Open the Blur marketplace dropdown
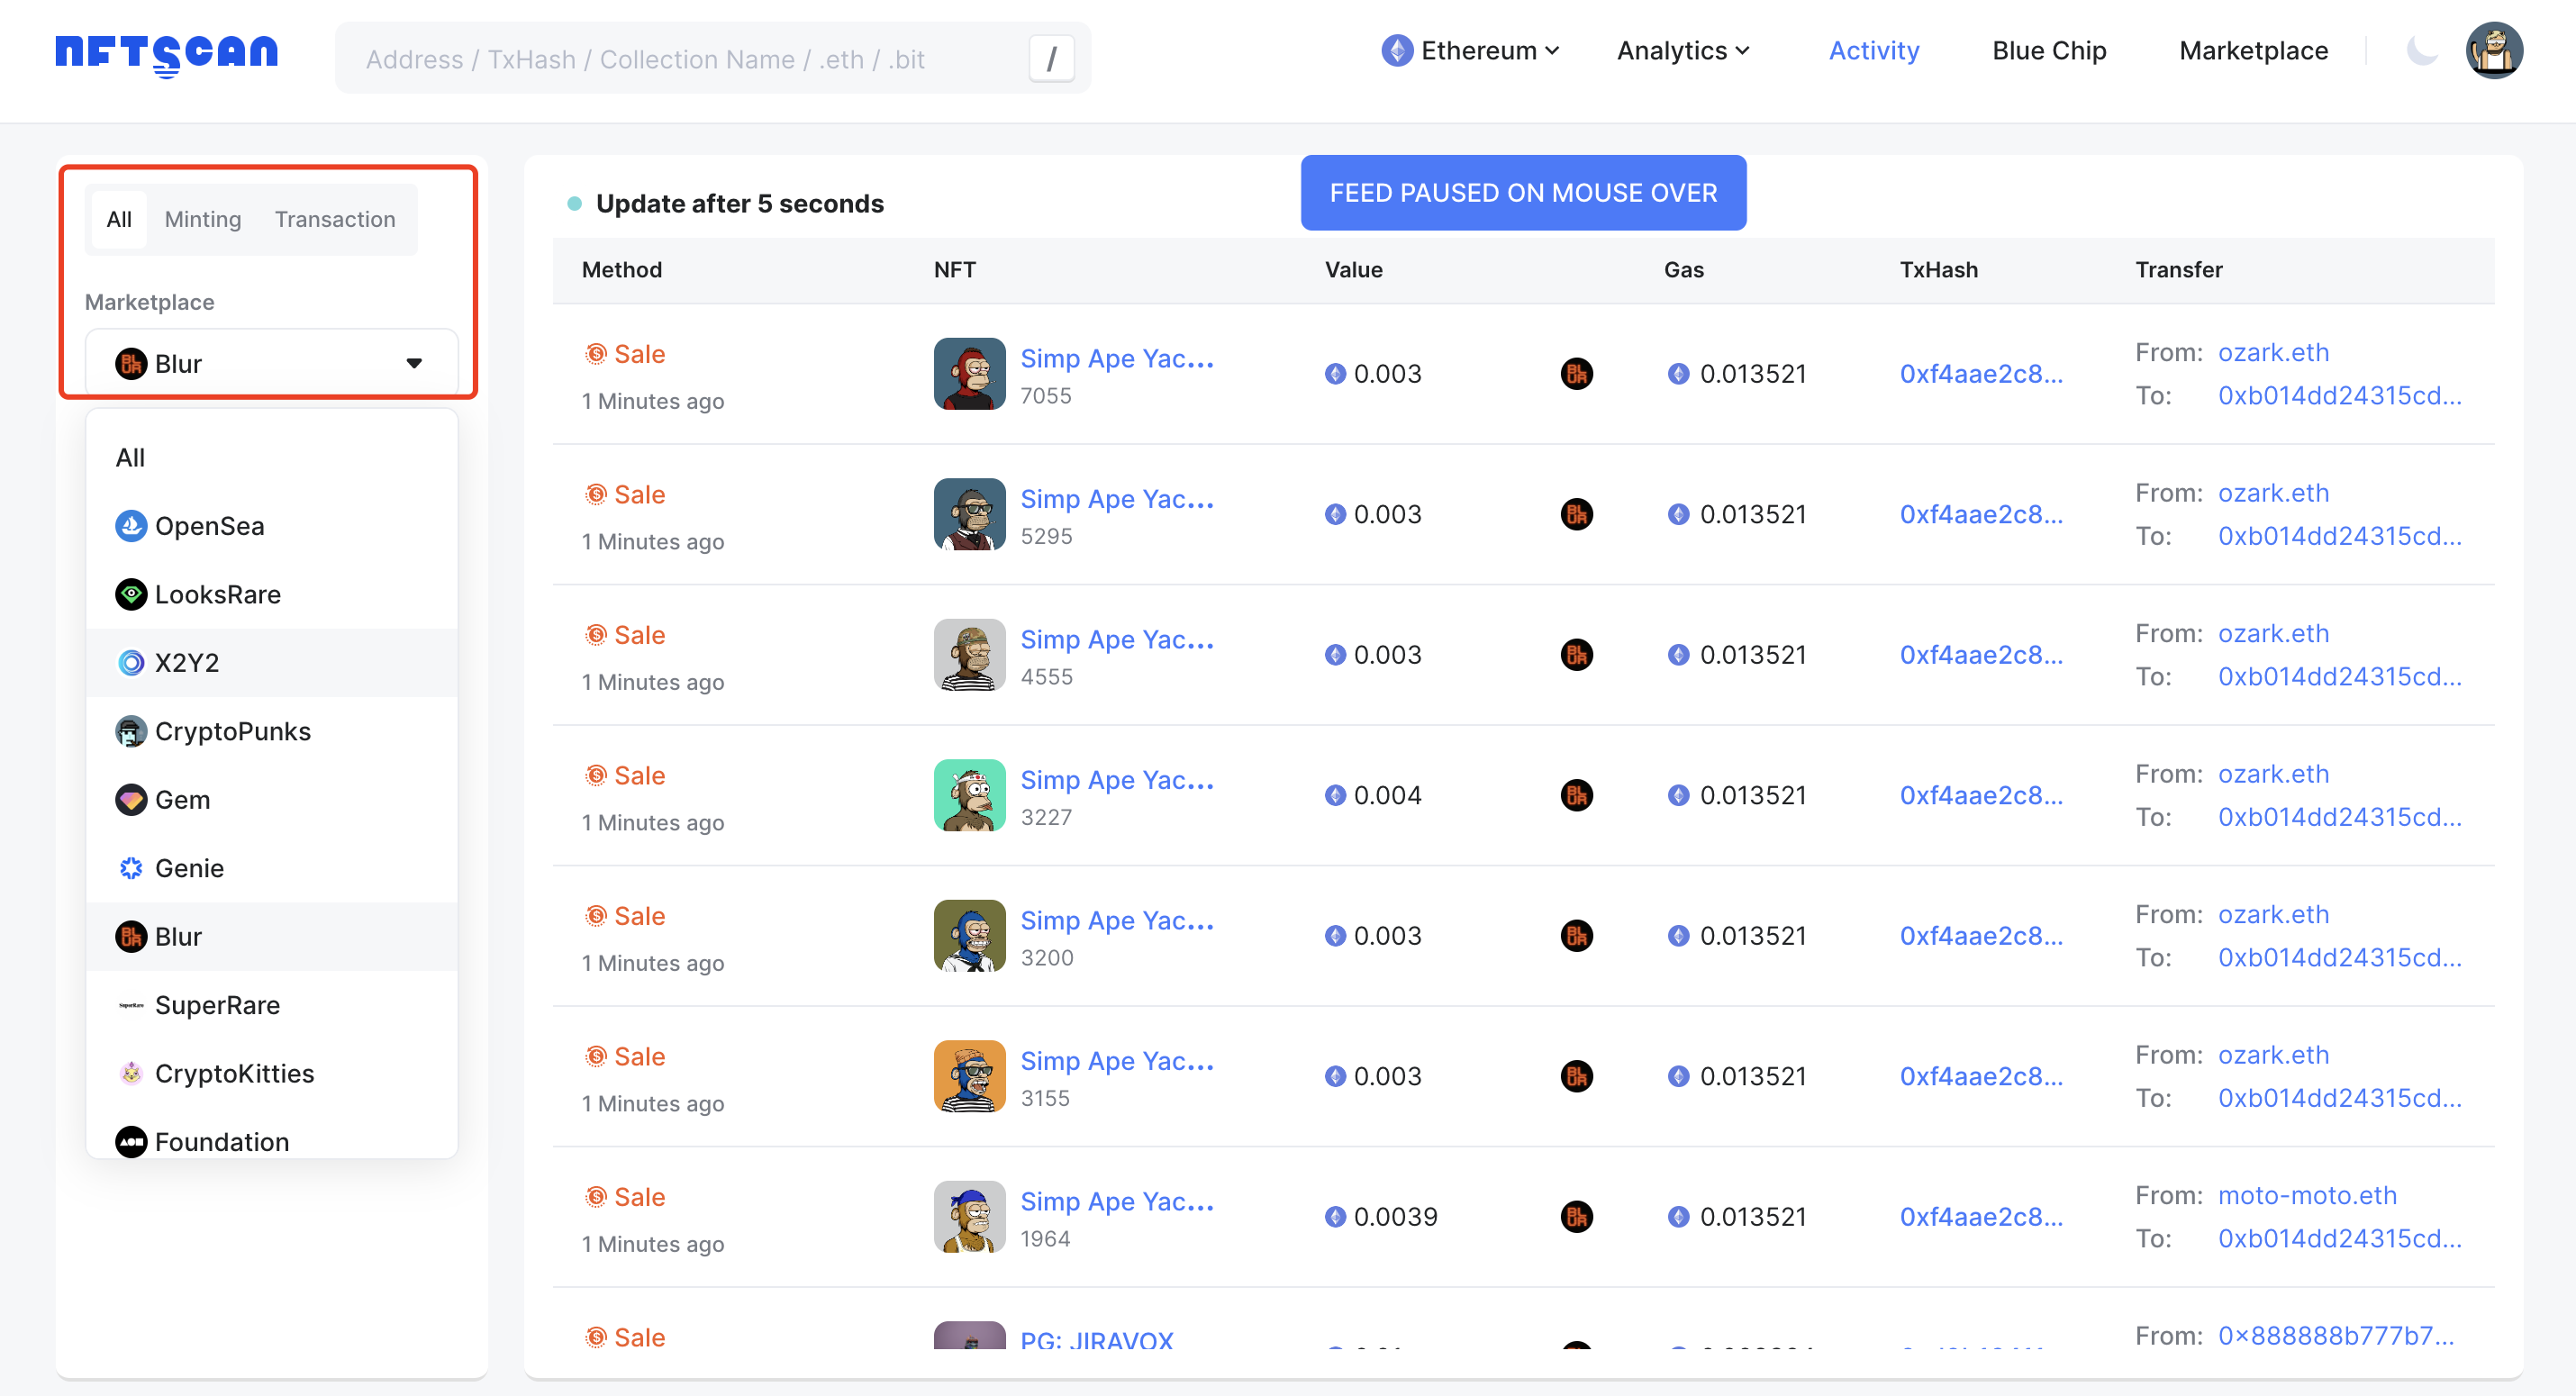This screenshot has height=1396, width=2576. coord(270,362)
